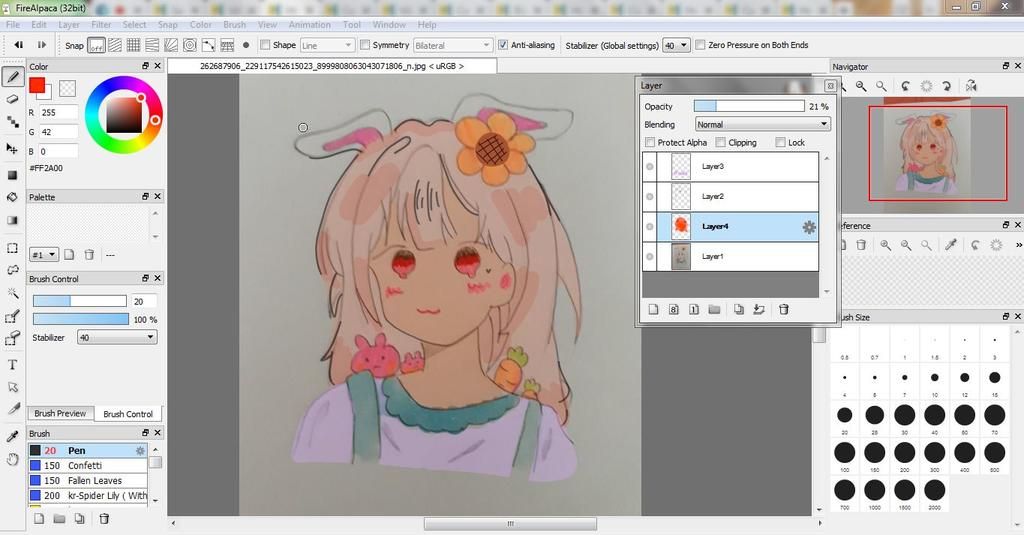This screenshot has height=535, width=1024.
Task: Enable the Symmetry checkbox
Action: (x=365, y=45)
